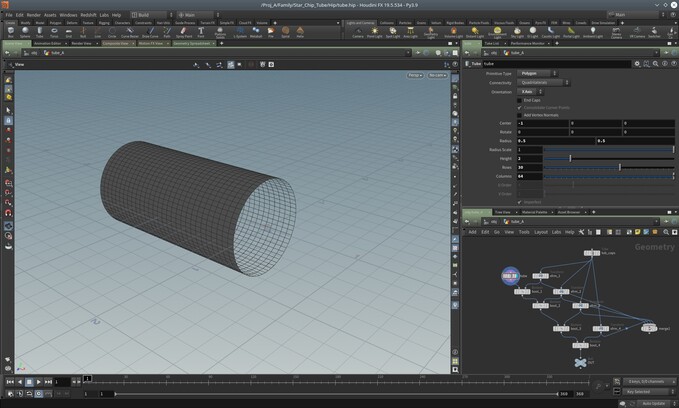Click the Auto Update button
The width and height of the screenshot is (679, 408).
pos(653,403)
